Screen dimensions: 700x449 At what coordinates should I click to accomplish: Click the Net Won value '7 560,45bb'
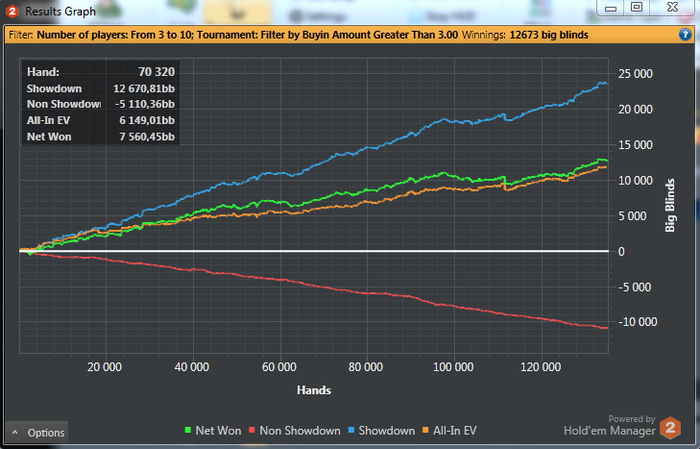coord(147,137)
